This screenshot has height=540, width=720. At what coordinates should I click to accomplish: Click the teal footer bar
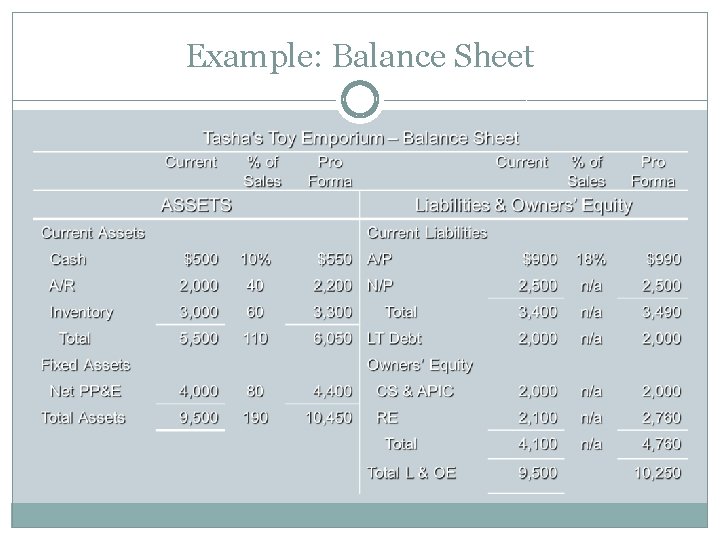click(x=360, y=515)
